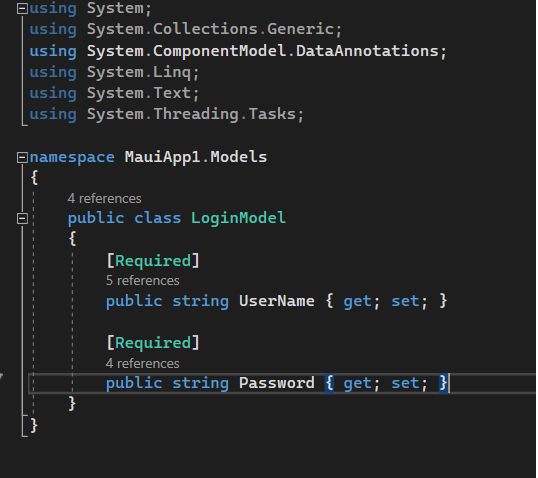The width and height of the screenshot is (538, 478).
Task: Click the set accessor of Password
Action: (405, 384)
